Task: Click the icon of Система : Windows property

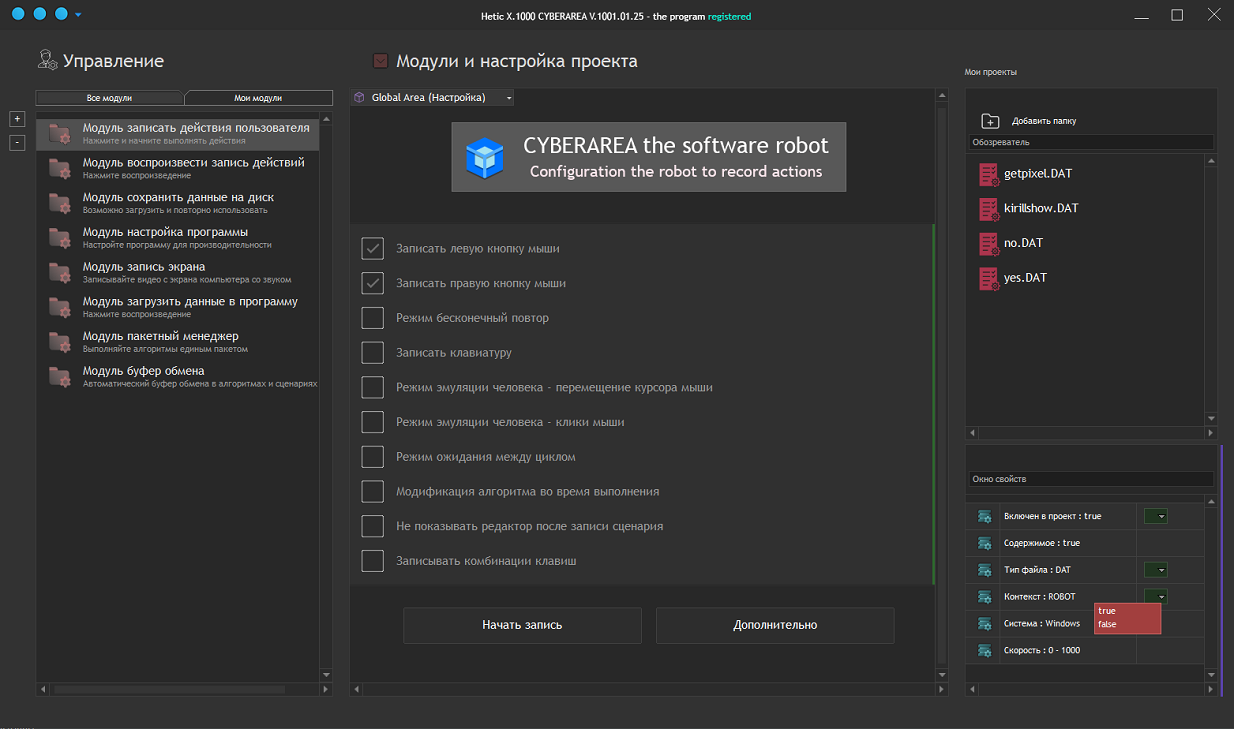Action: [985, 624]
